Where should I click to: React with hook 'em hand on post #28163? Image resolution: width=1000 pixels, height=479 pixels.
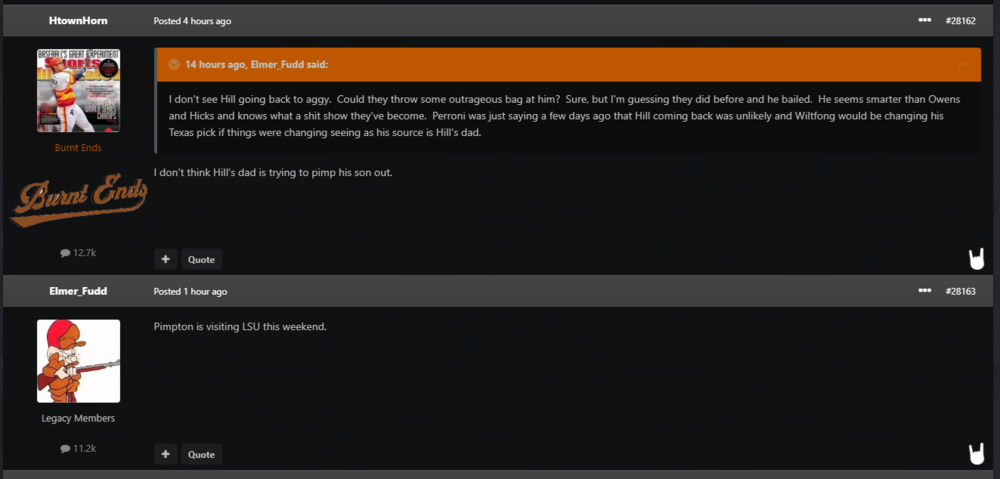coord(976,453)
